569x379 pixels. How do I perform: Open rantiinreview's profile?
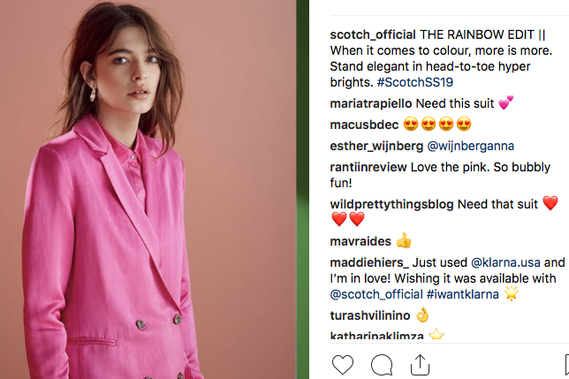click(368, 167)
